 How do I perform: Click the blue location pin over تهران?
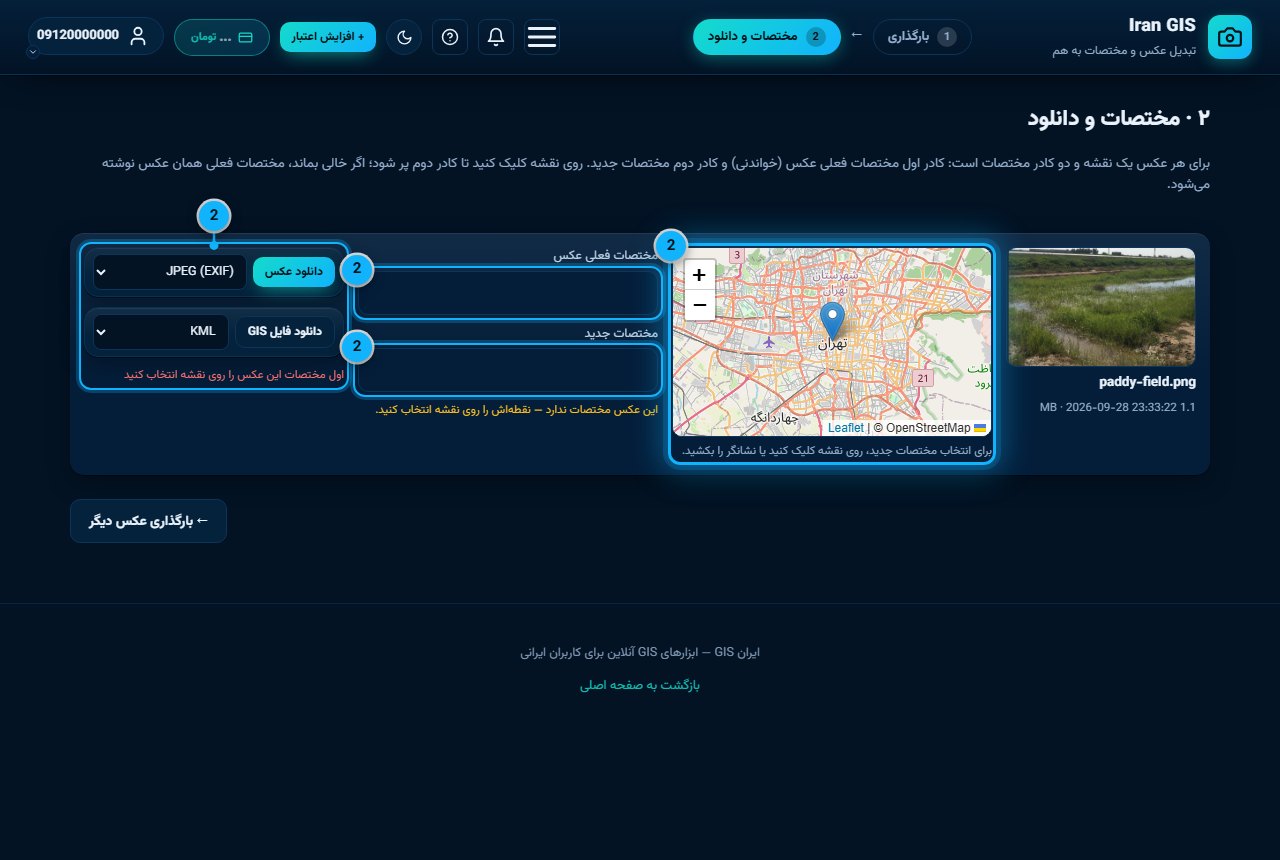click(x=832, y=320)
